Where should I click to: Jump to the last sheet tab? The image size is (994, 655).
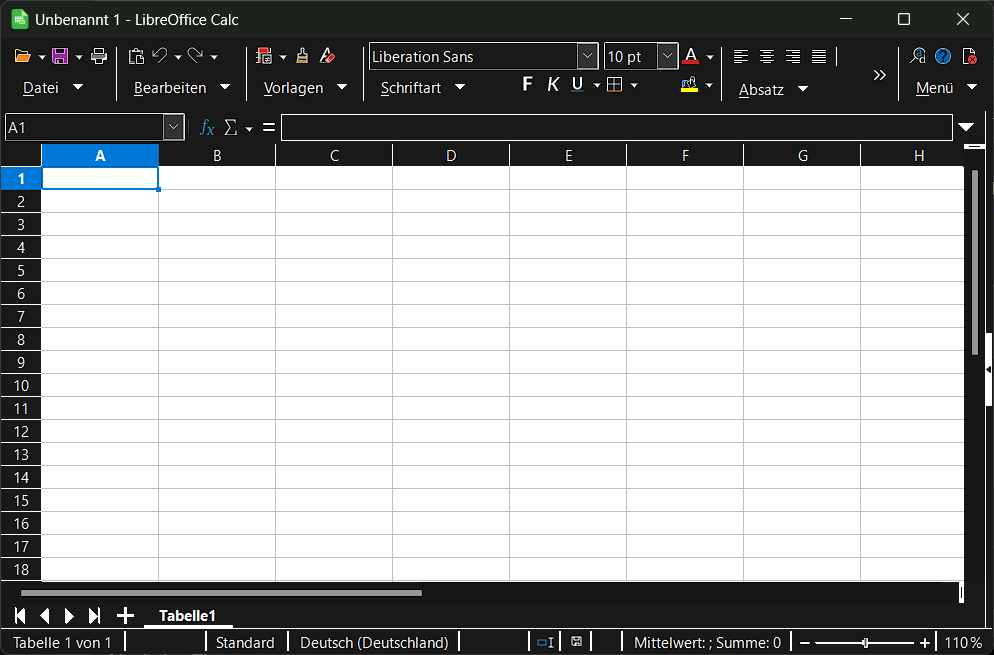pyautogui.click(x=94, y=616)
